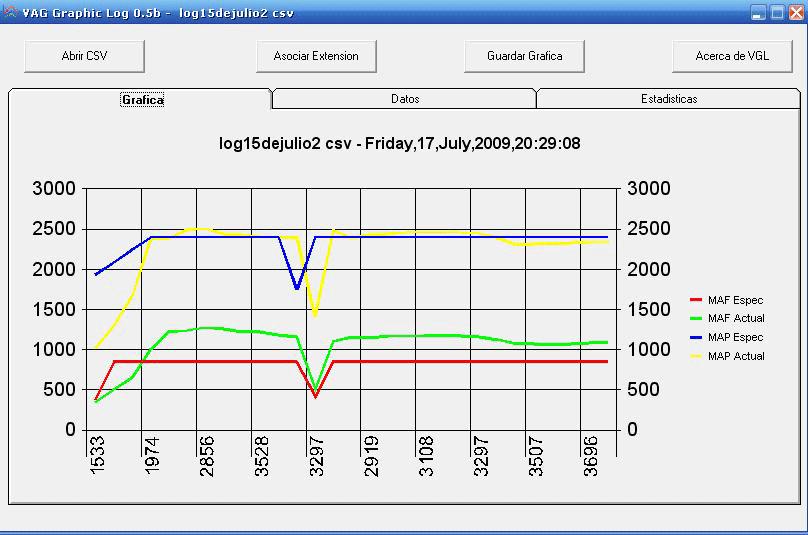This screenshot has height=535, width=808.
Task: Click the VAG Graphic Log title bar icon
Action: pyautogui.click(x=11, y=13)
